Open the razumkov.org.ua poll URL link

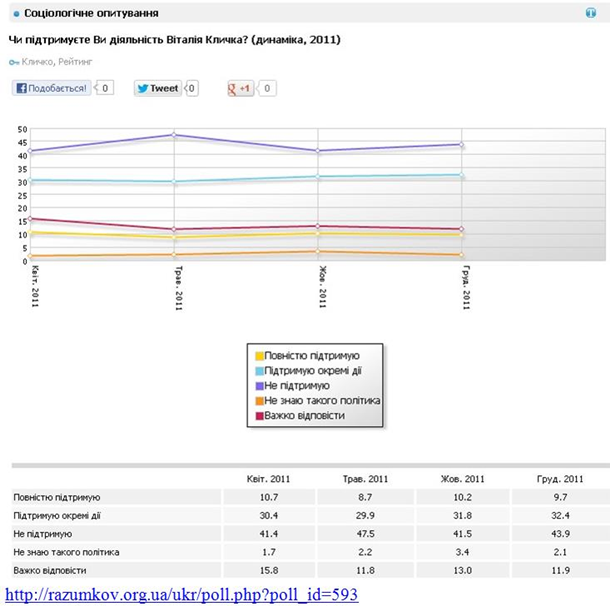point(182,595)
